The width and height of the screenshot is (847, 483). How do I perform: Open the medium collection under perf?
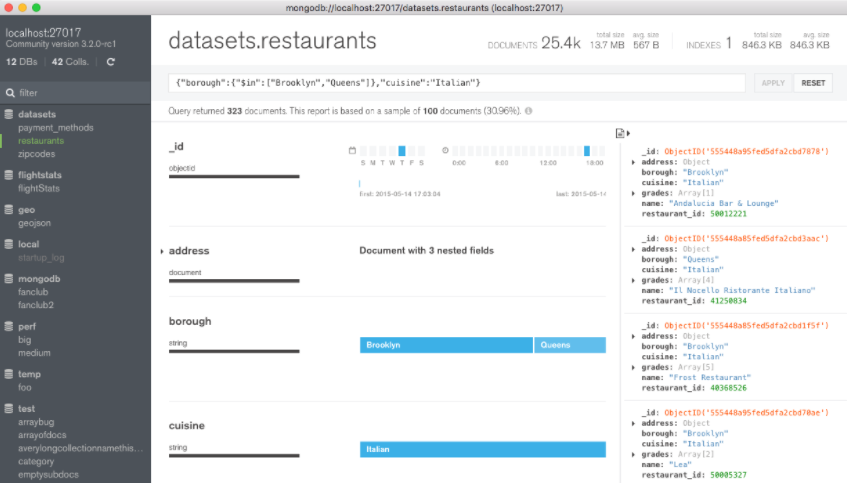(34, 353)
